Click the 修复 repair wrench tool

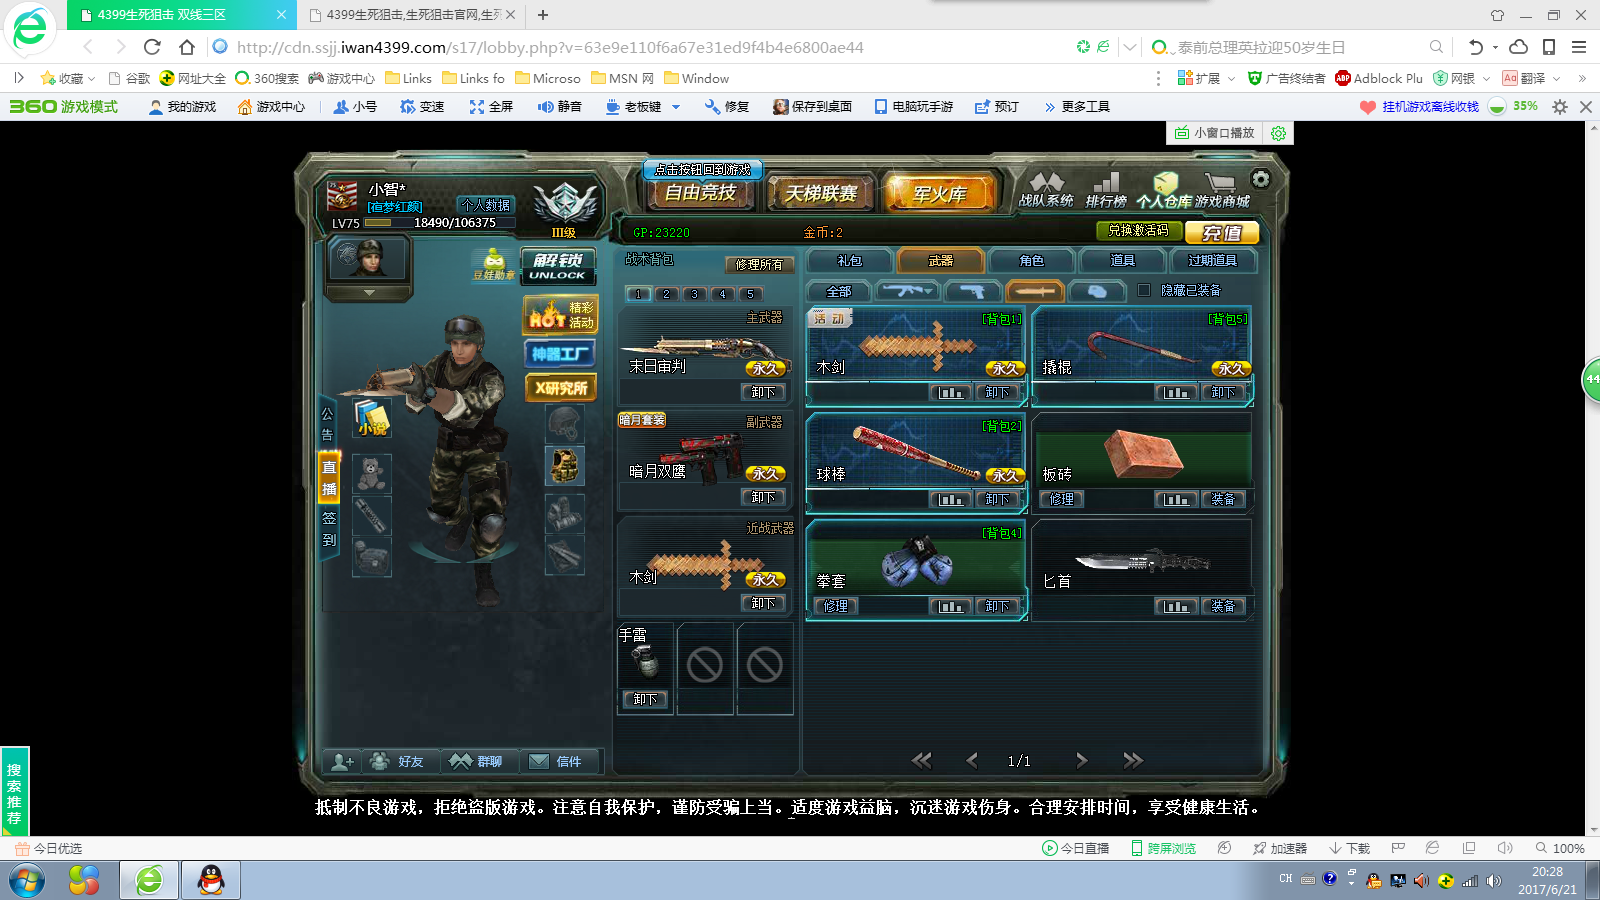tap(727, 107)
